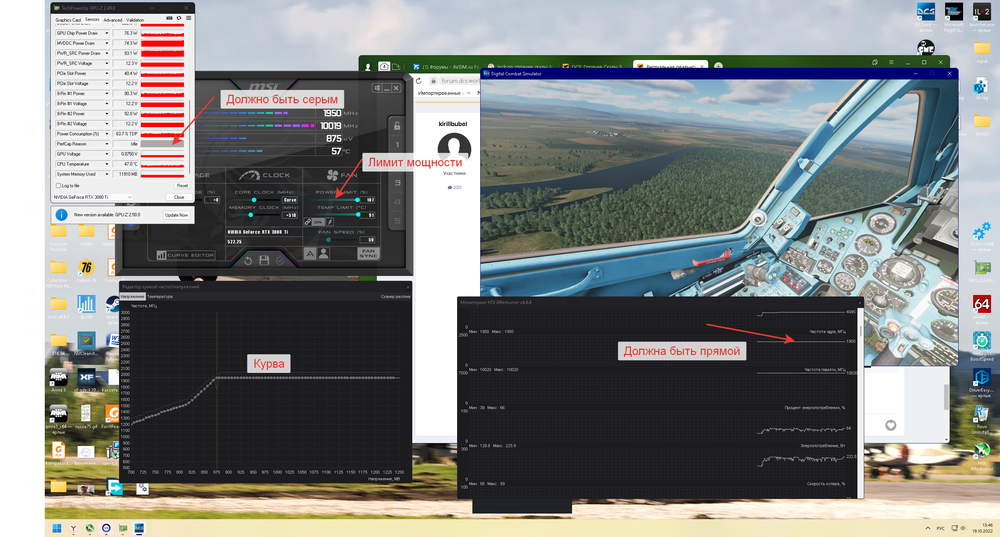Switch to Validation tab in GPU-Z

tap(135, 20)
